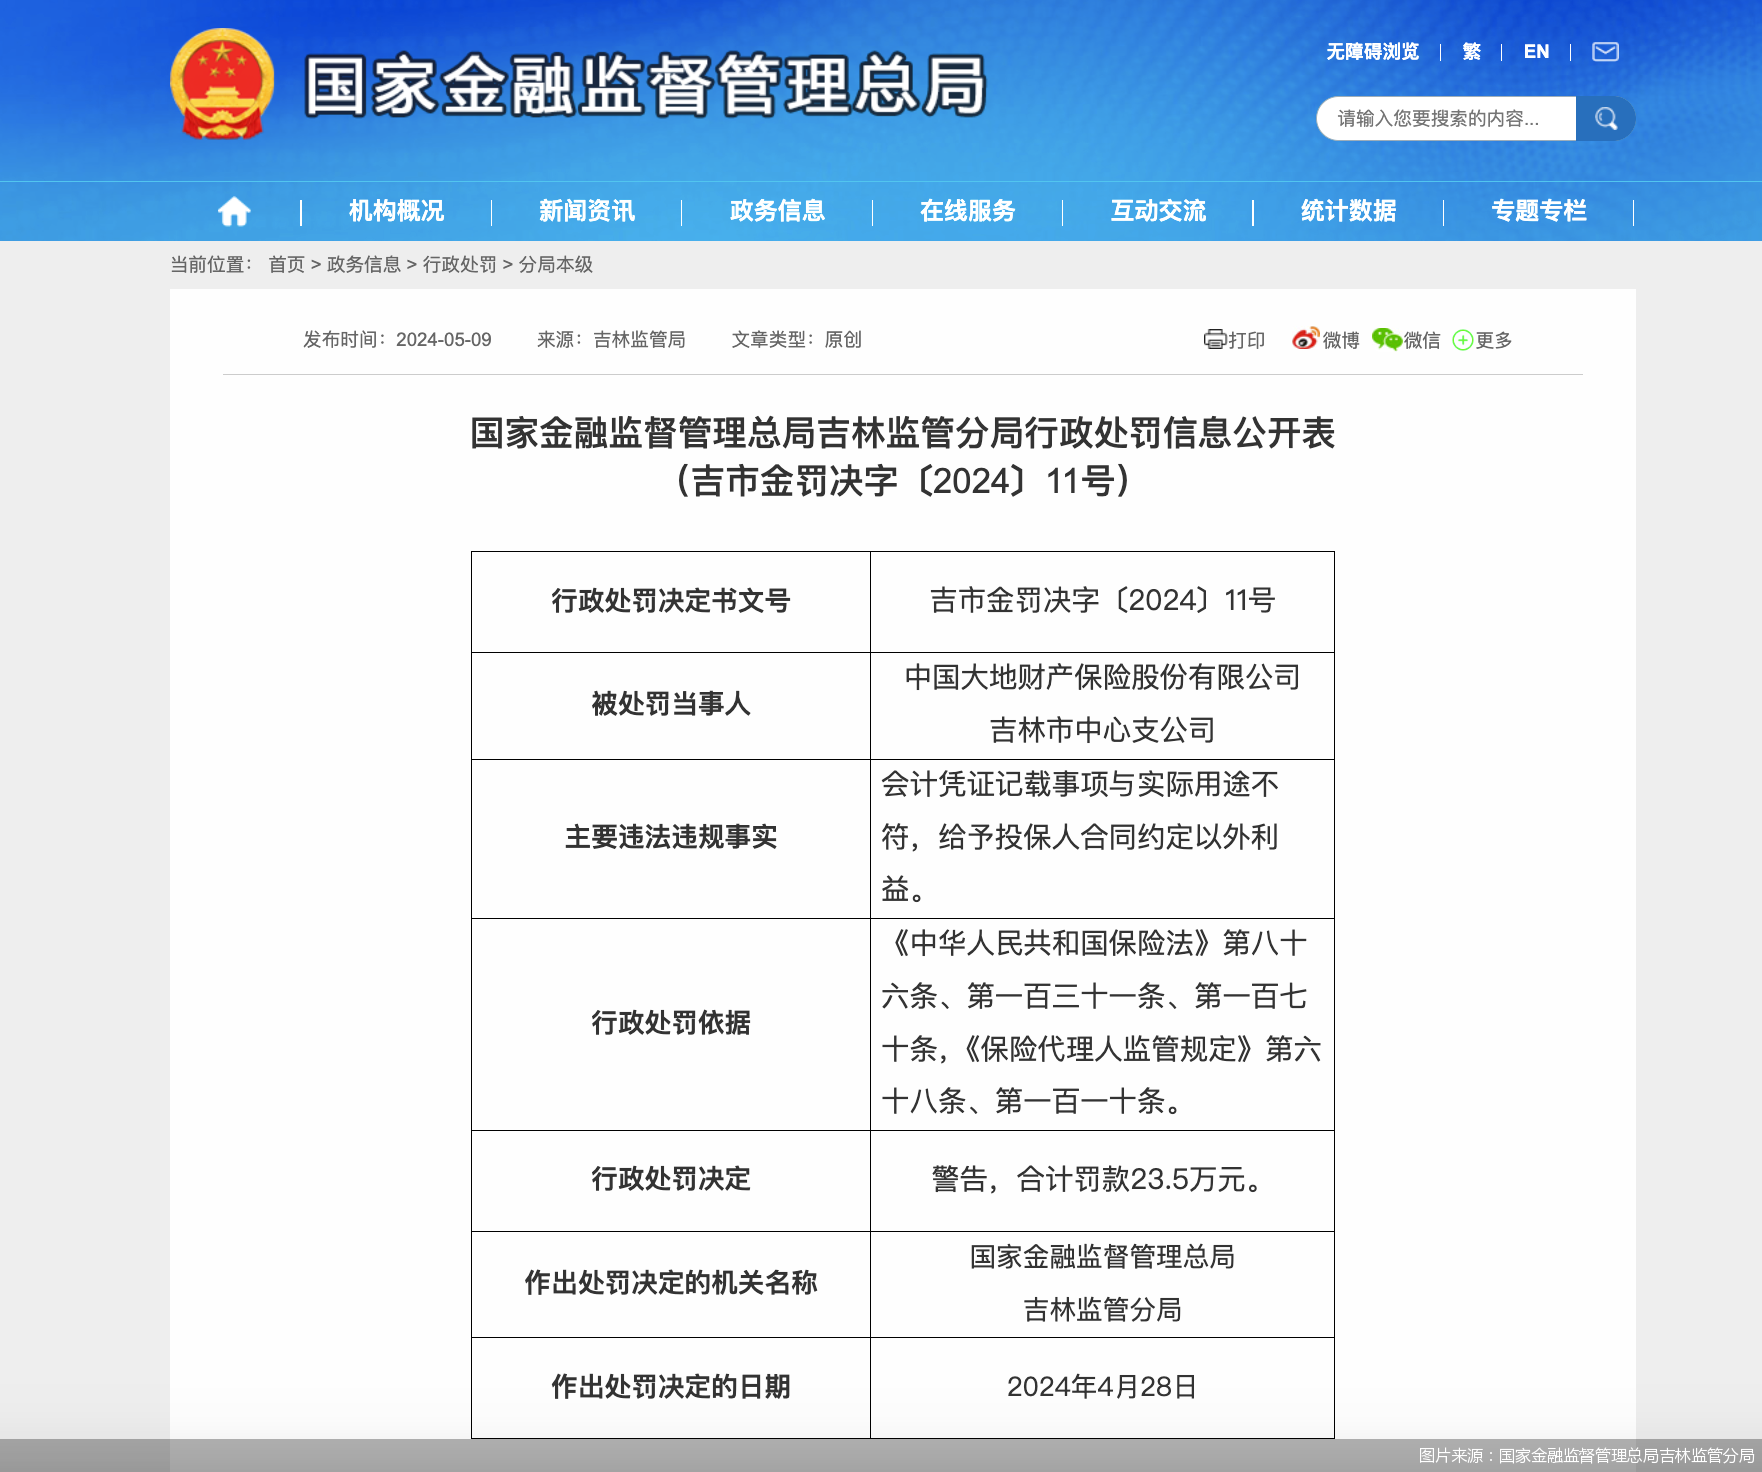
Task: Click 行政处罚 in breadcrumb
Action: click(460, 264)
